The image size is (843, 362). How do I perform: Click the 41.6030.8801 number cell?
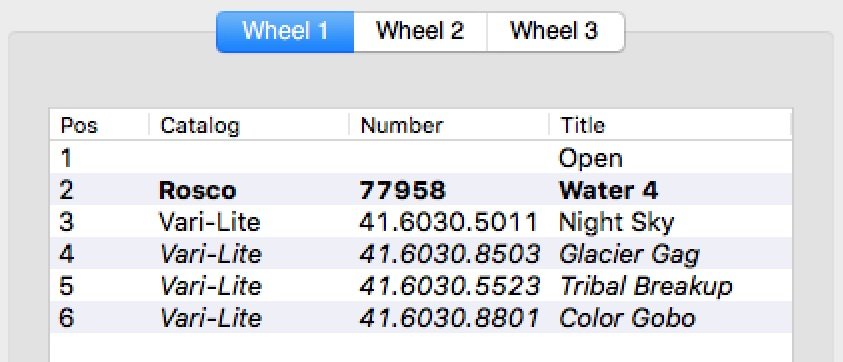coord(449,318)
